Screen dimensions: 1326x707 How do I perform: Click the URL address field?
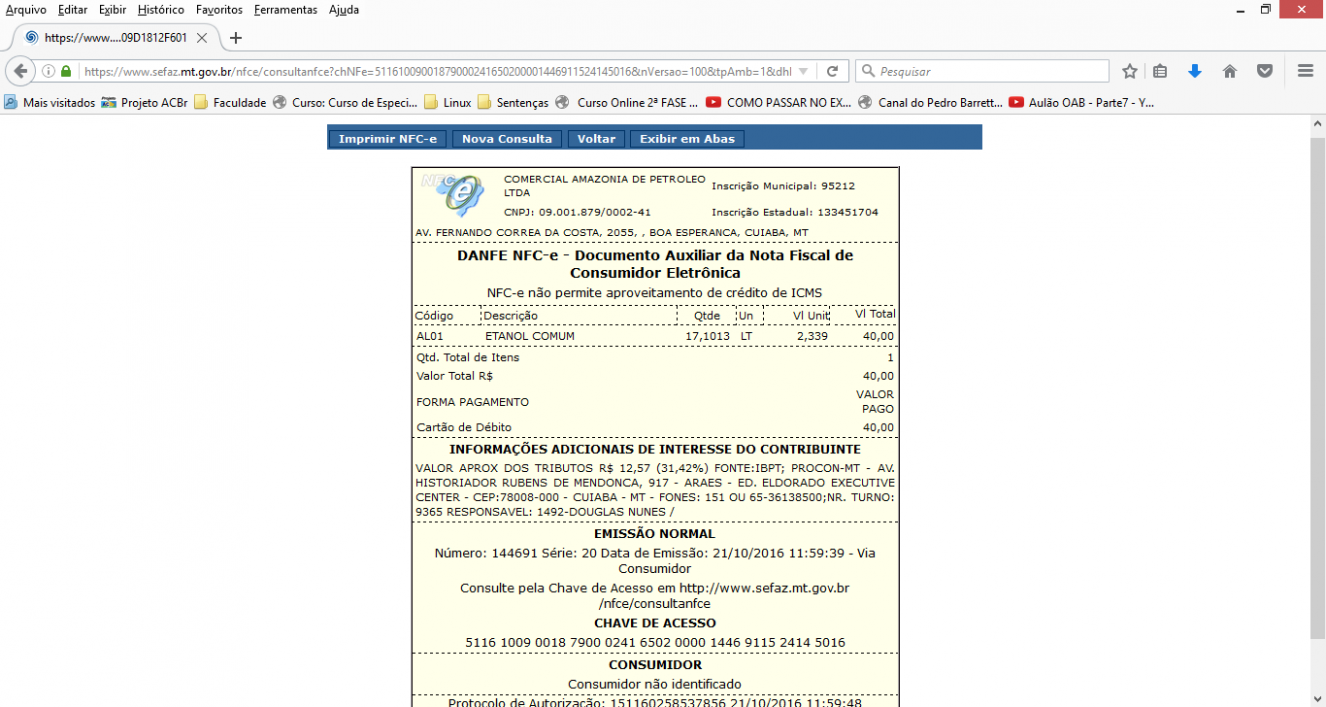[438, 71]
